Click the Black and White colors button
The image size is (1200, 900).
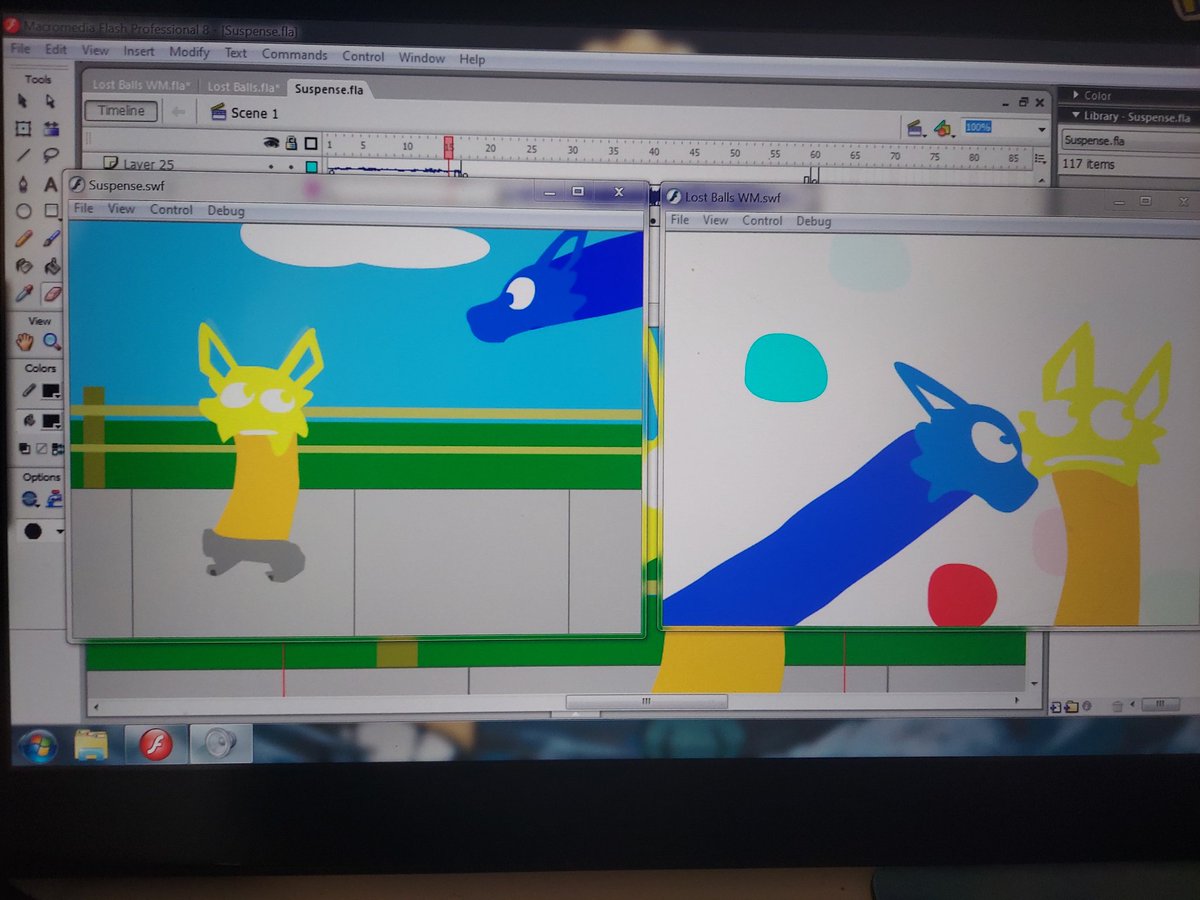(x=25, y=449)
